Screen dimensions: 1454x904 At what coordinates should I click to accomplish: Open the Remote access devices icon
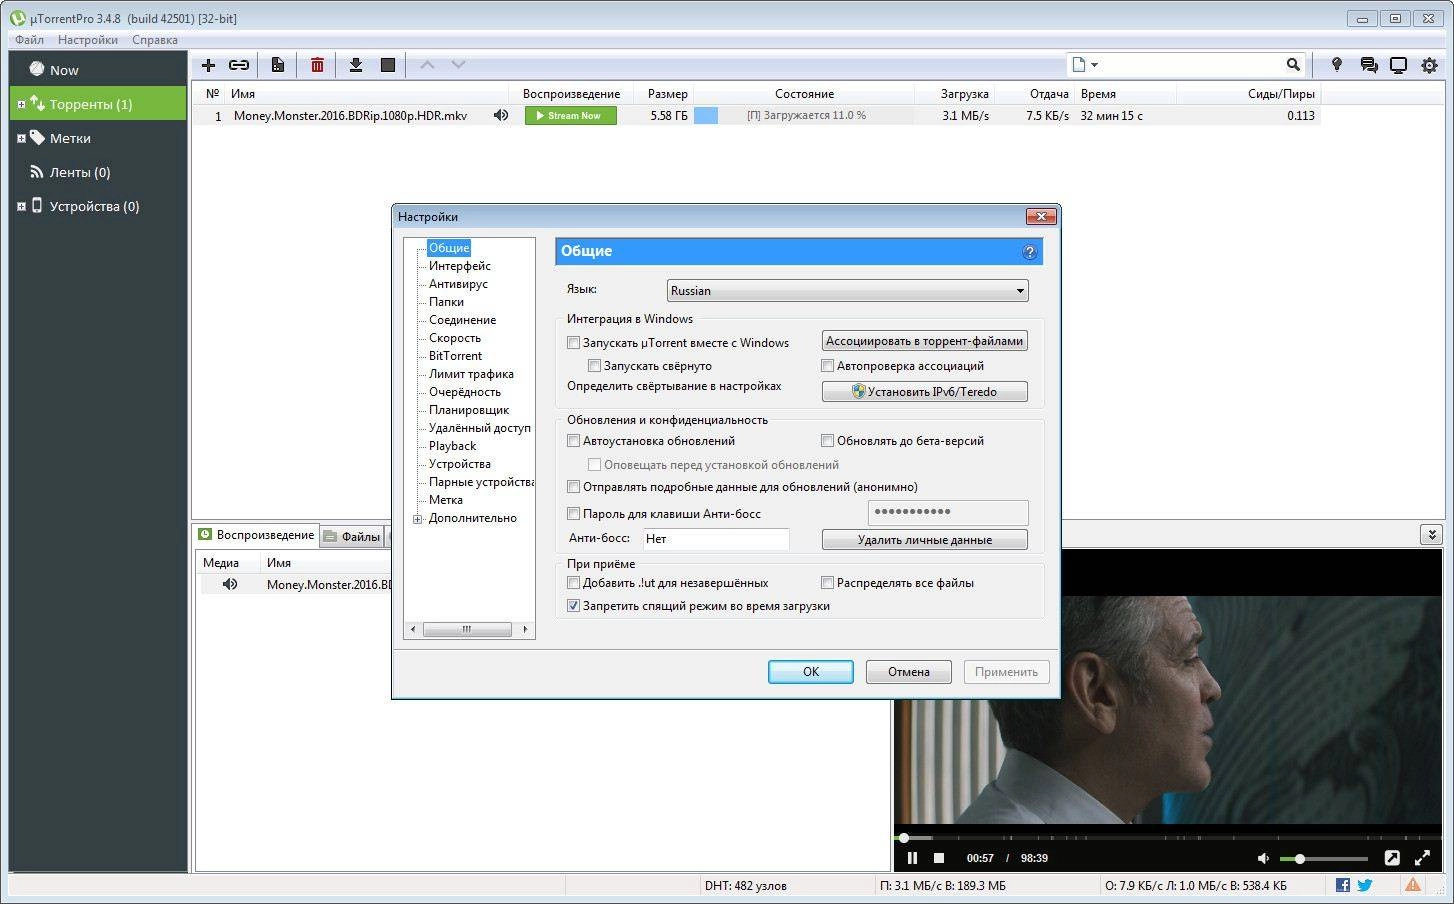pyautogui.click(x=1398, y=64)
